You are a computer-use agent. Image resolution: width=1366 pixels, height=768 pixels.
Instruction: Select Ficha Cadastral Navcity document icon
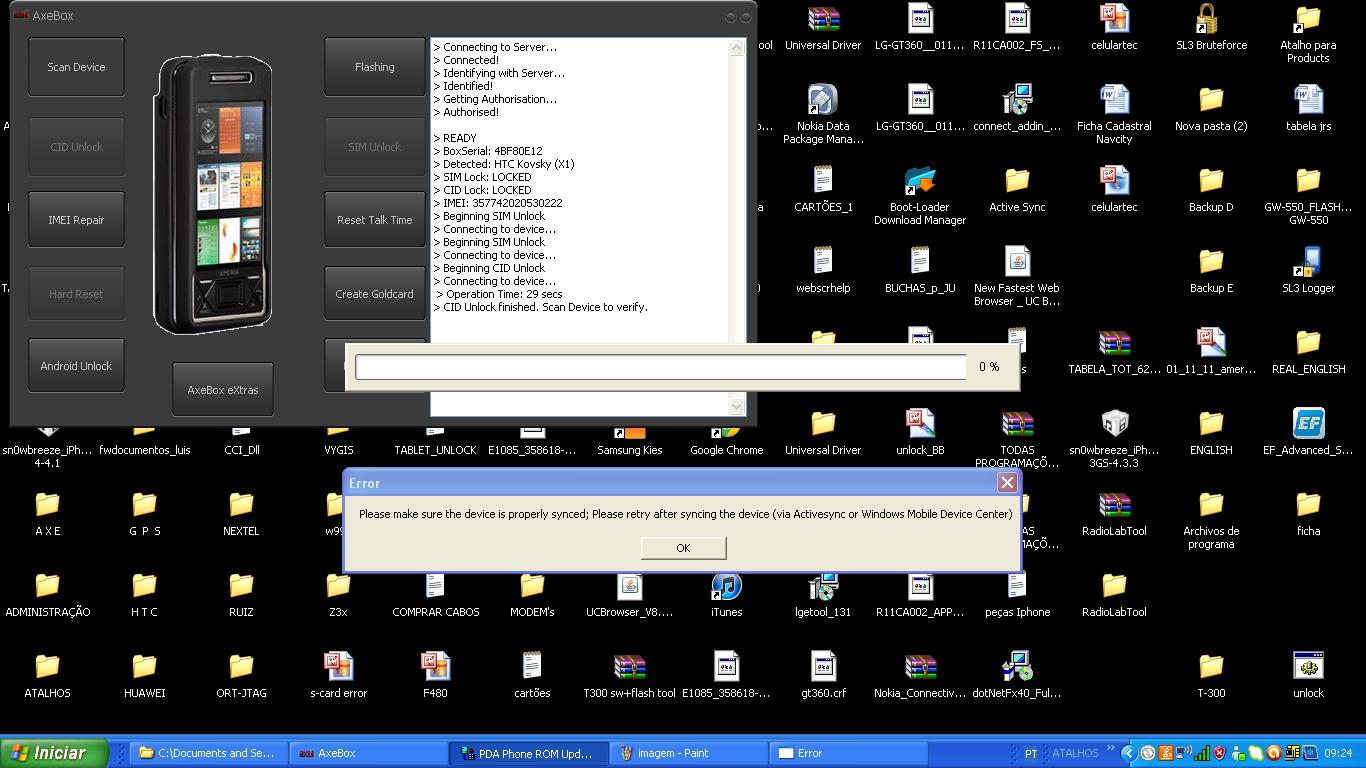point(1114,100)
